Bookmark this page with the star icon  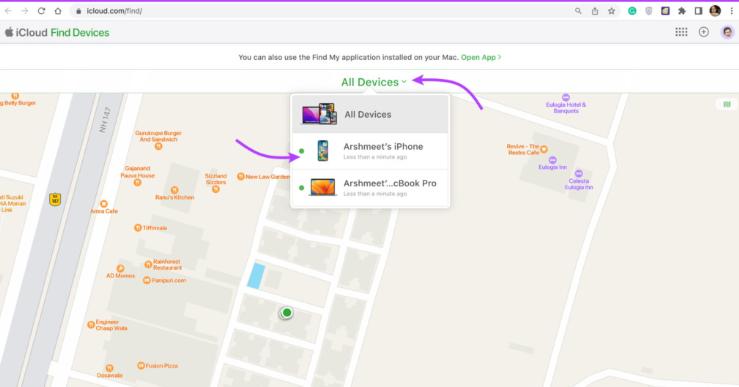[x=611, y=11]
